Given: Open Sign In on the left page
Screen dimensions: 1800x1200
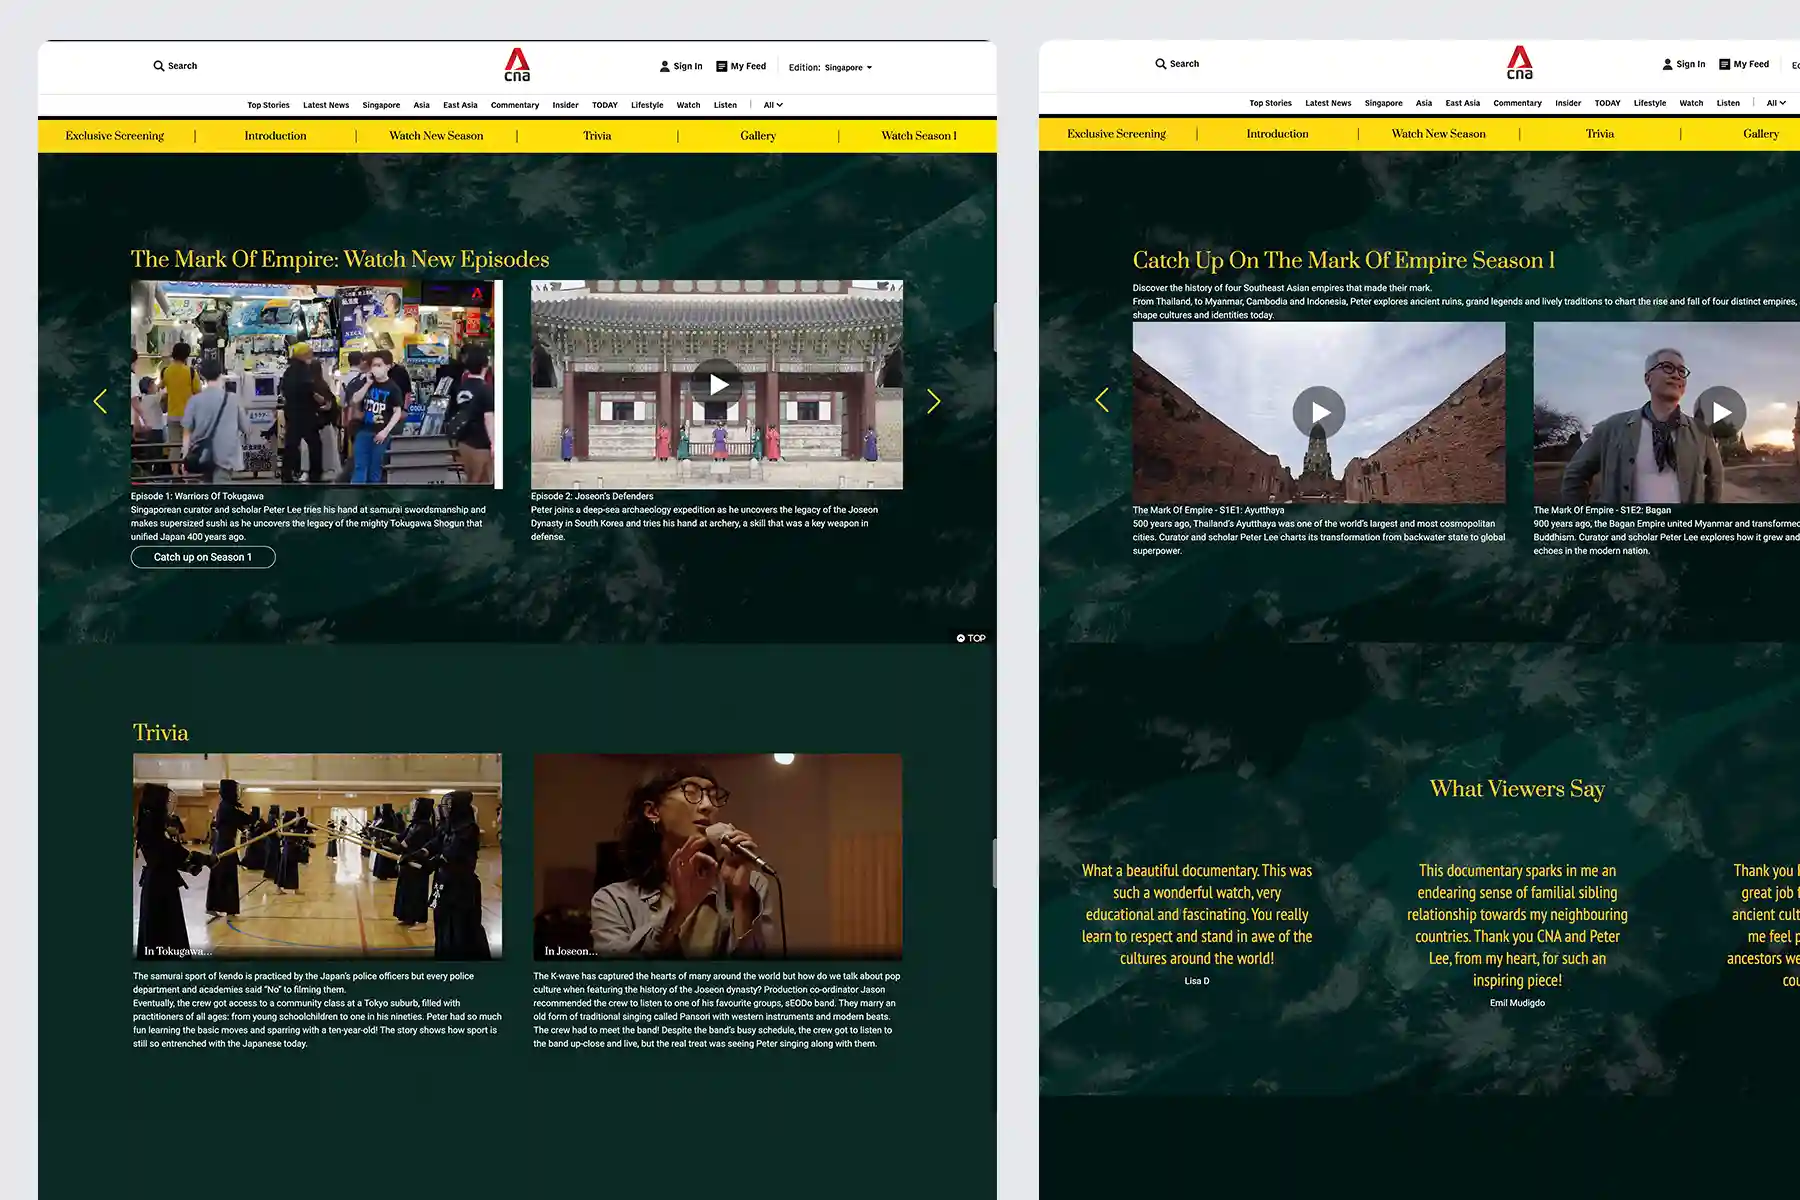Looking at the screenshot, I should 681,66.
